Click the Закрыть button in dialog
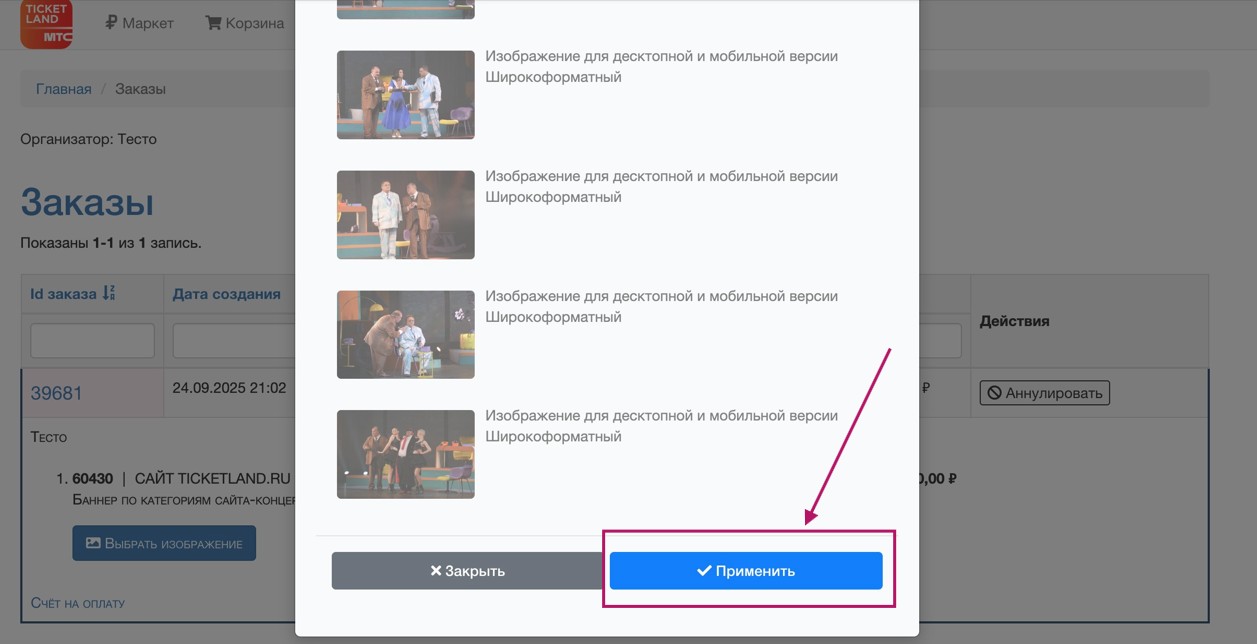Viewport: 1257px width, 644px height. pos(468,571)
